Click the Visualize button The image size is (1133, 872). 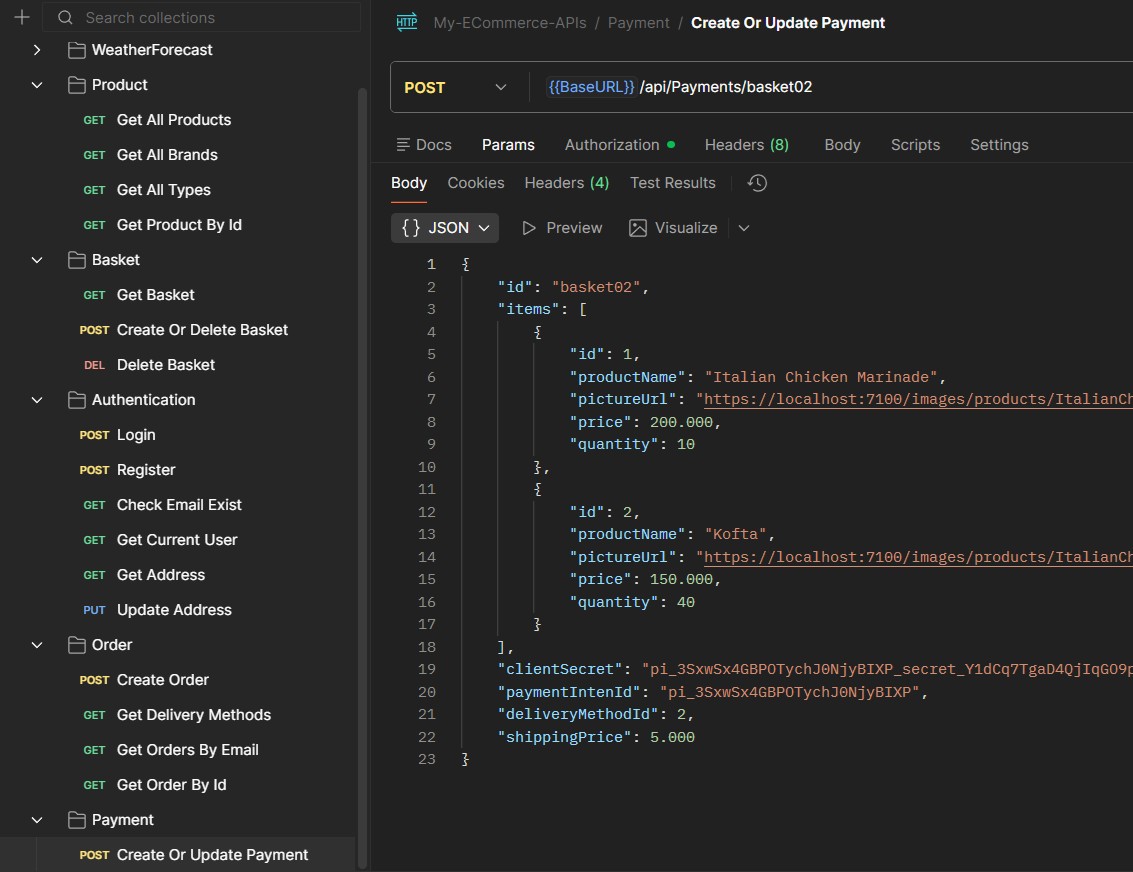coord(673,228)
